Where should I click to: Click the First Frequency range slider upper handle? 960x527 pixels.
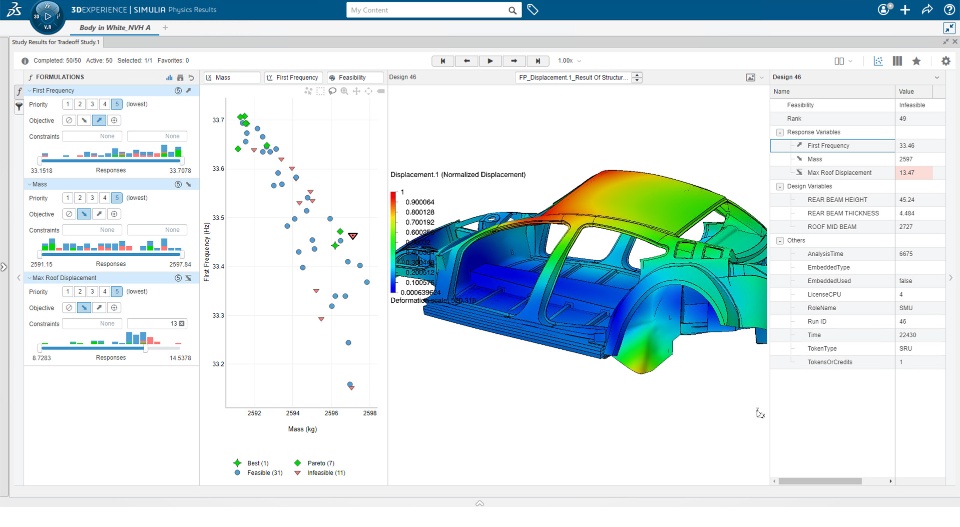[x=182, y=161]
